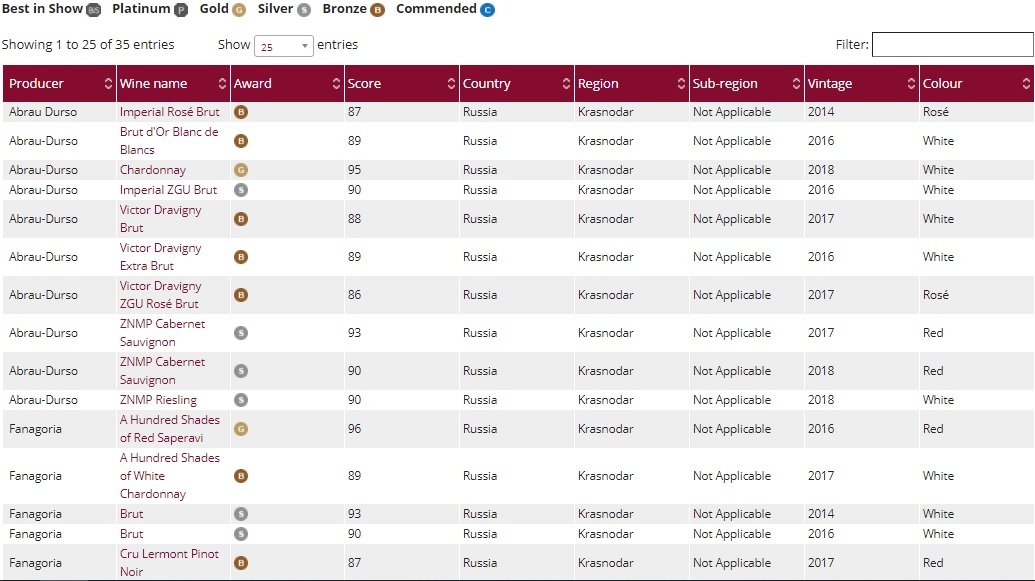Viewport: 1035px width, 581px height.
Task: Click the Bronze legend badge icon
Action: pyautogui.click(x=377, y=10)
